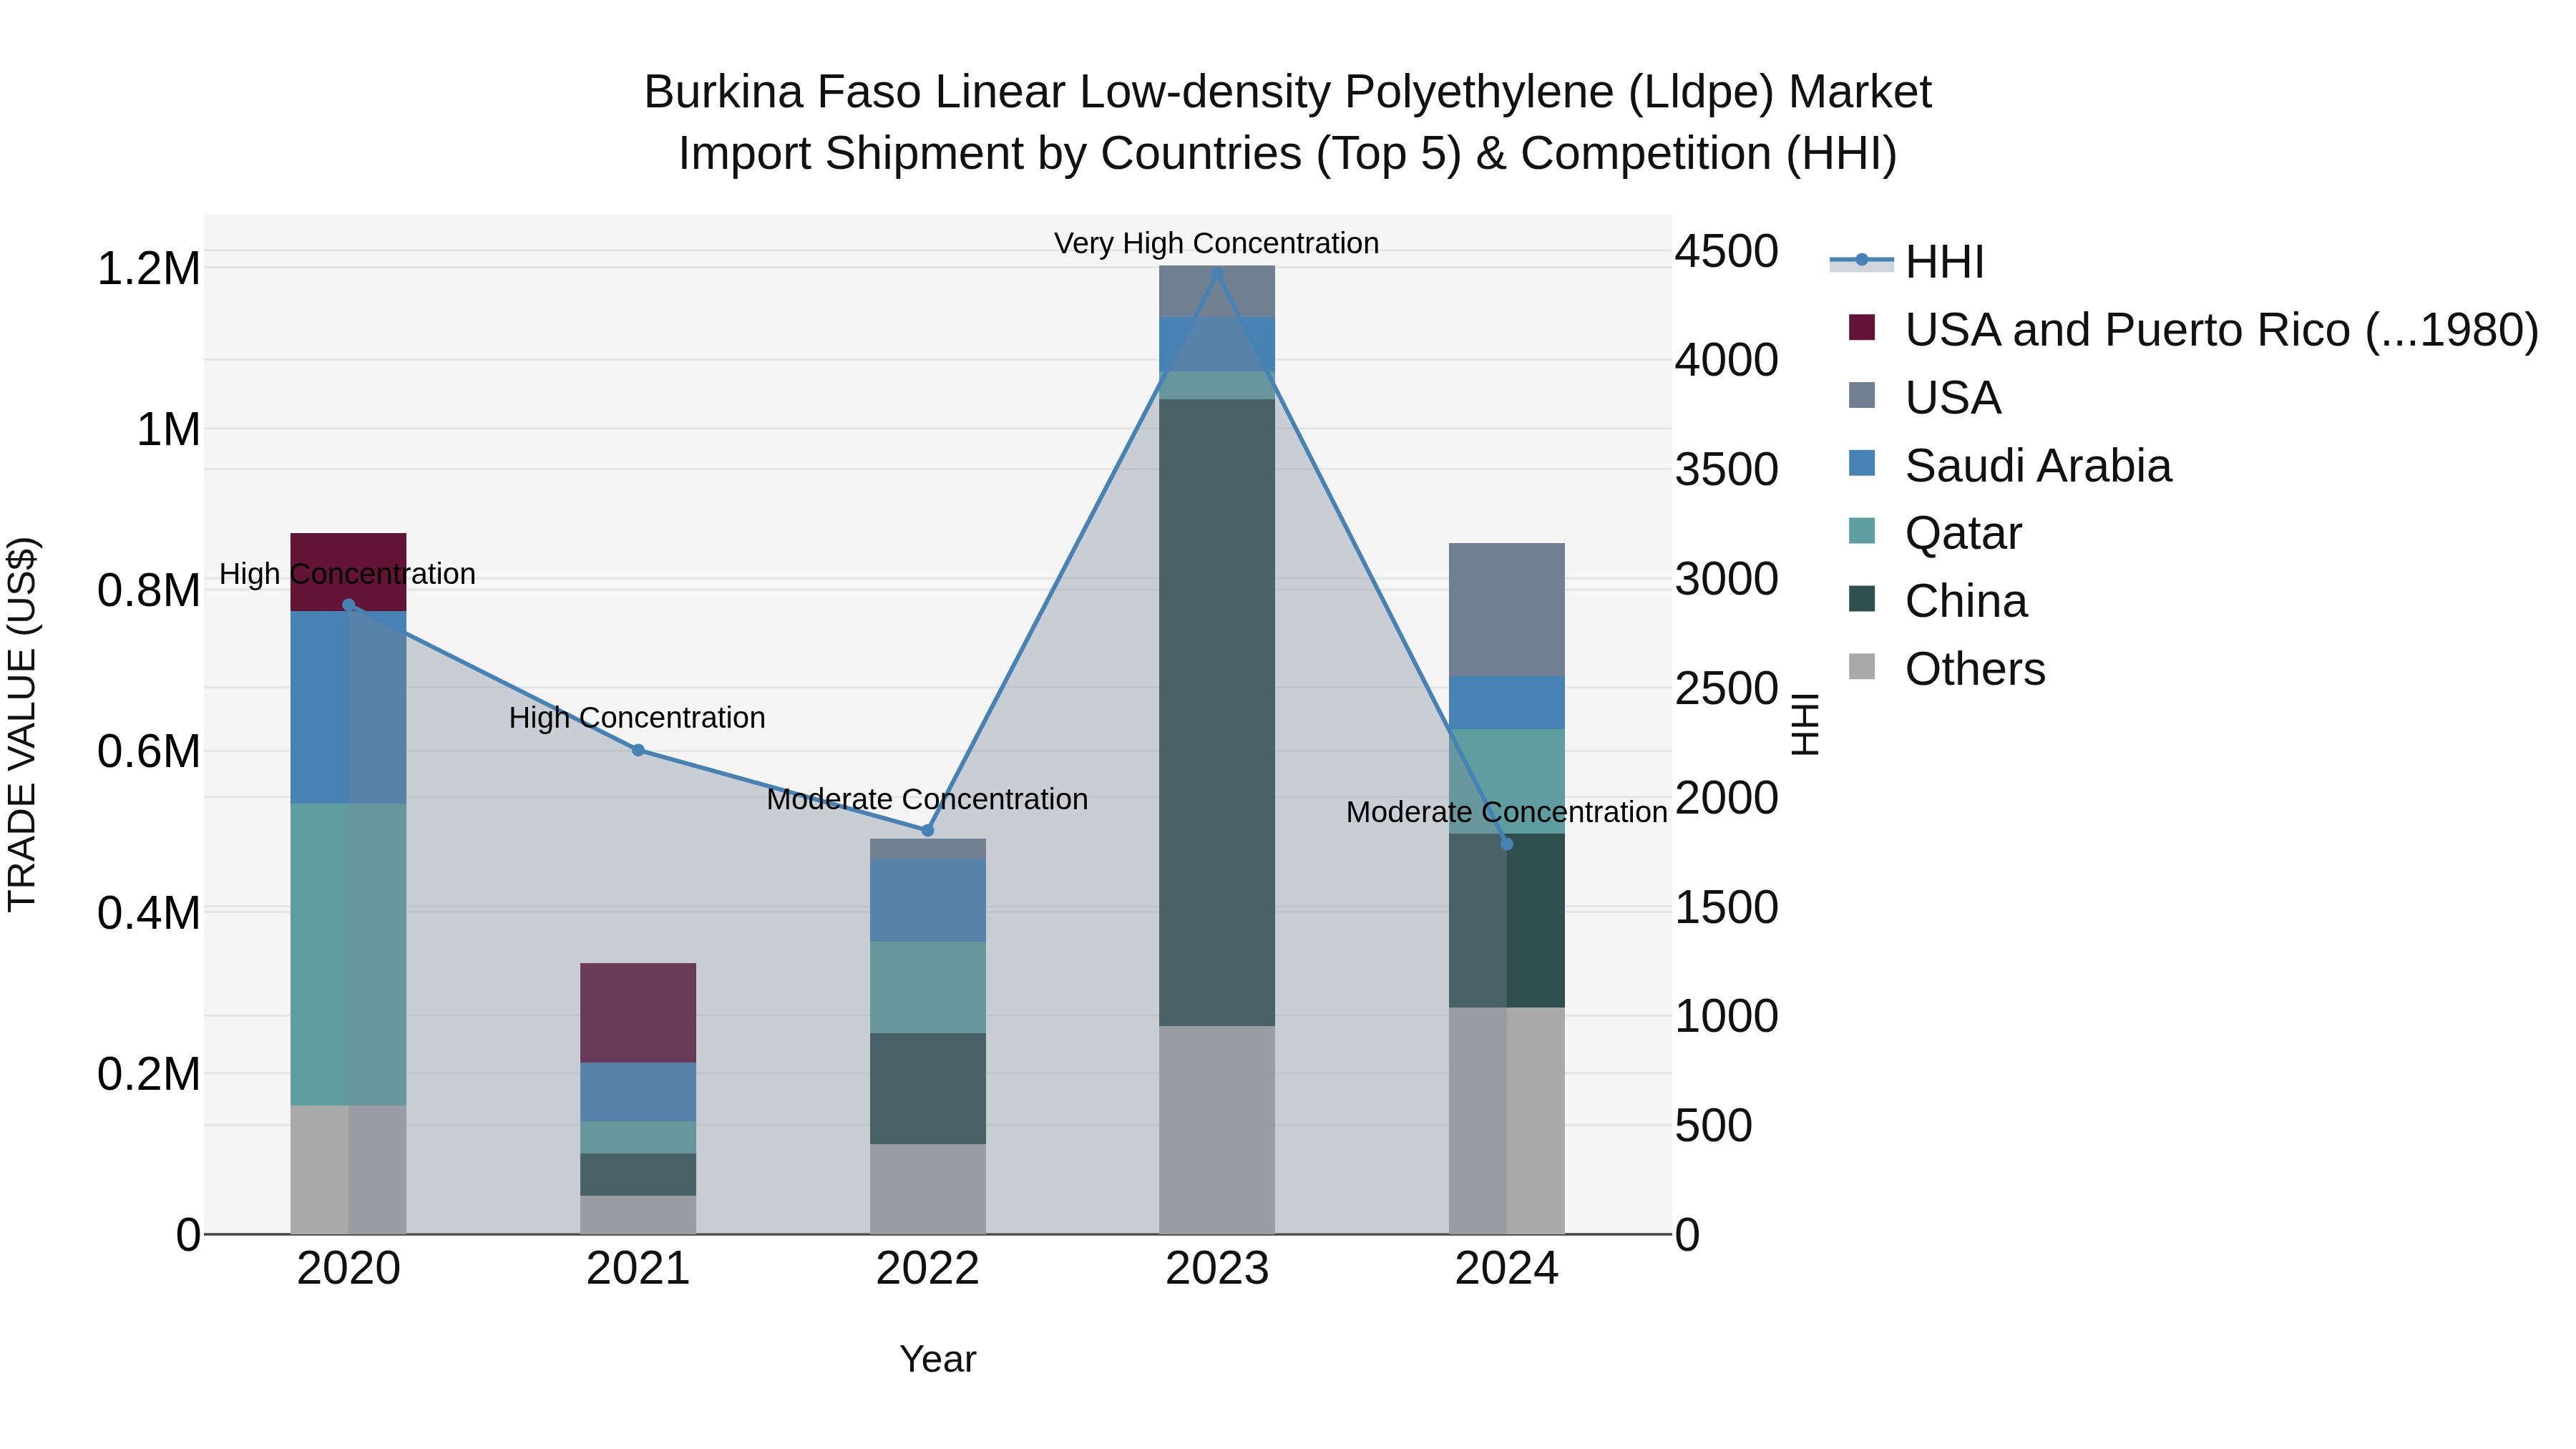Image resolution: width=2576 pixels, height=1449 pixels.
Task: Click the blue Saudi Arabia segment in 2022 bar
Action: [x=928, y=900]
